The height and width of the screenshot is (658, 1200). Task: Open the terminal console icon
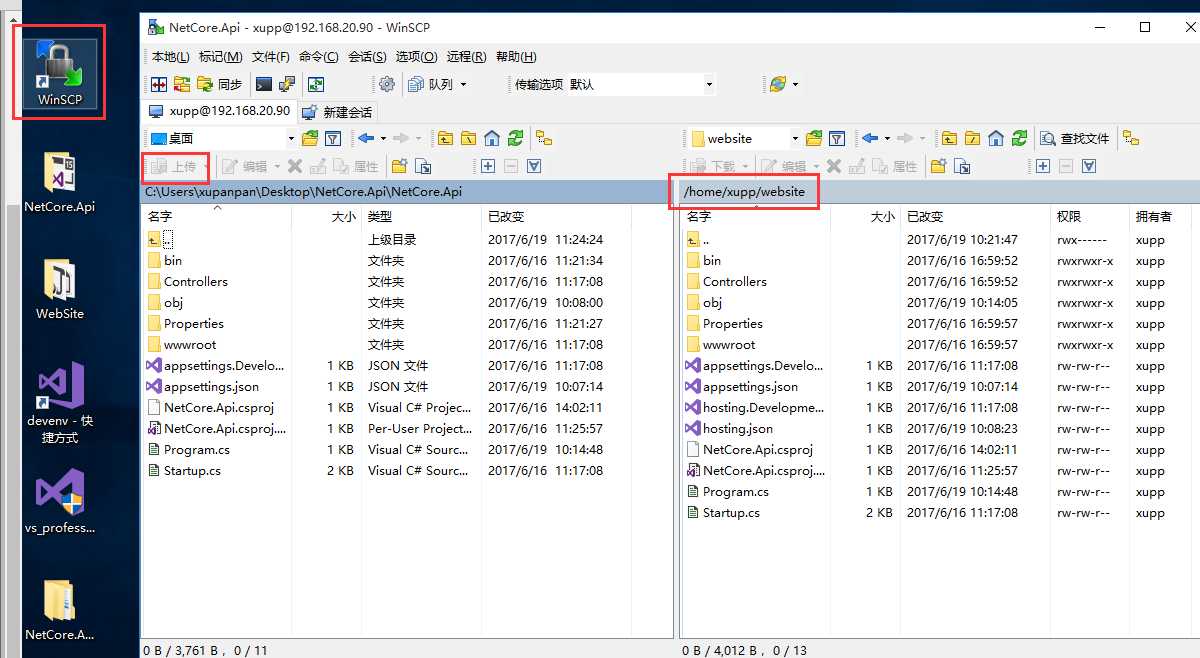[264, 85]
